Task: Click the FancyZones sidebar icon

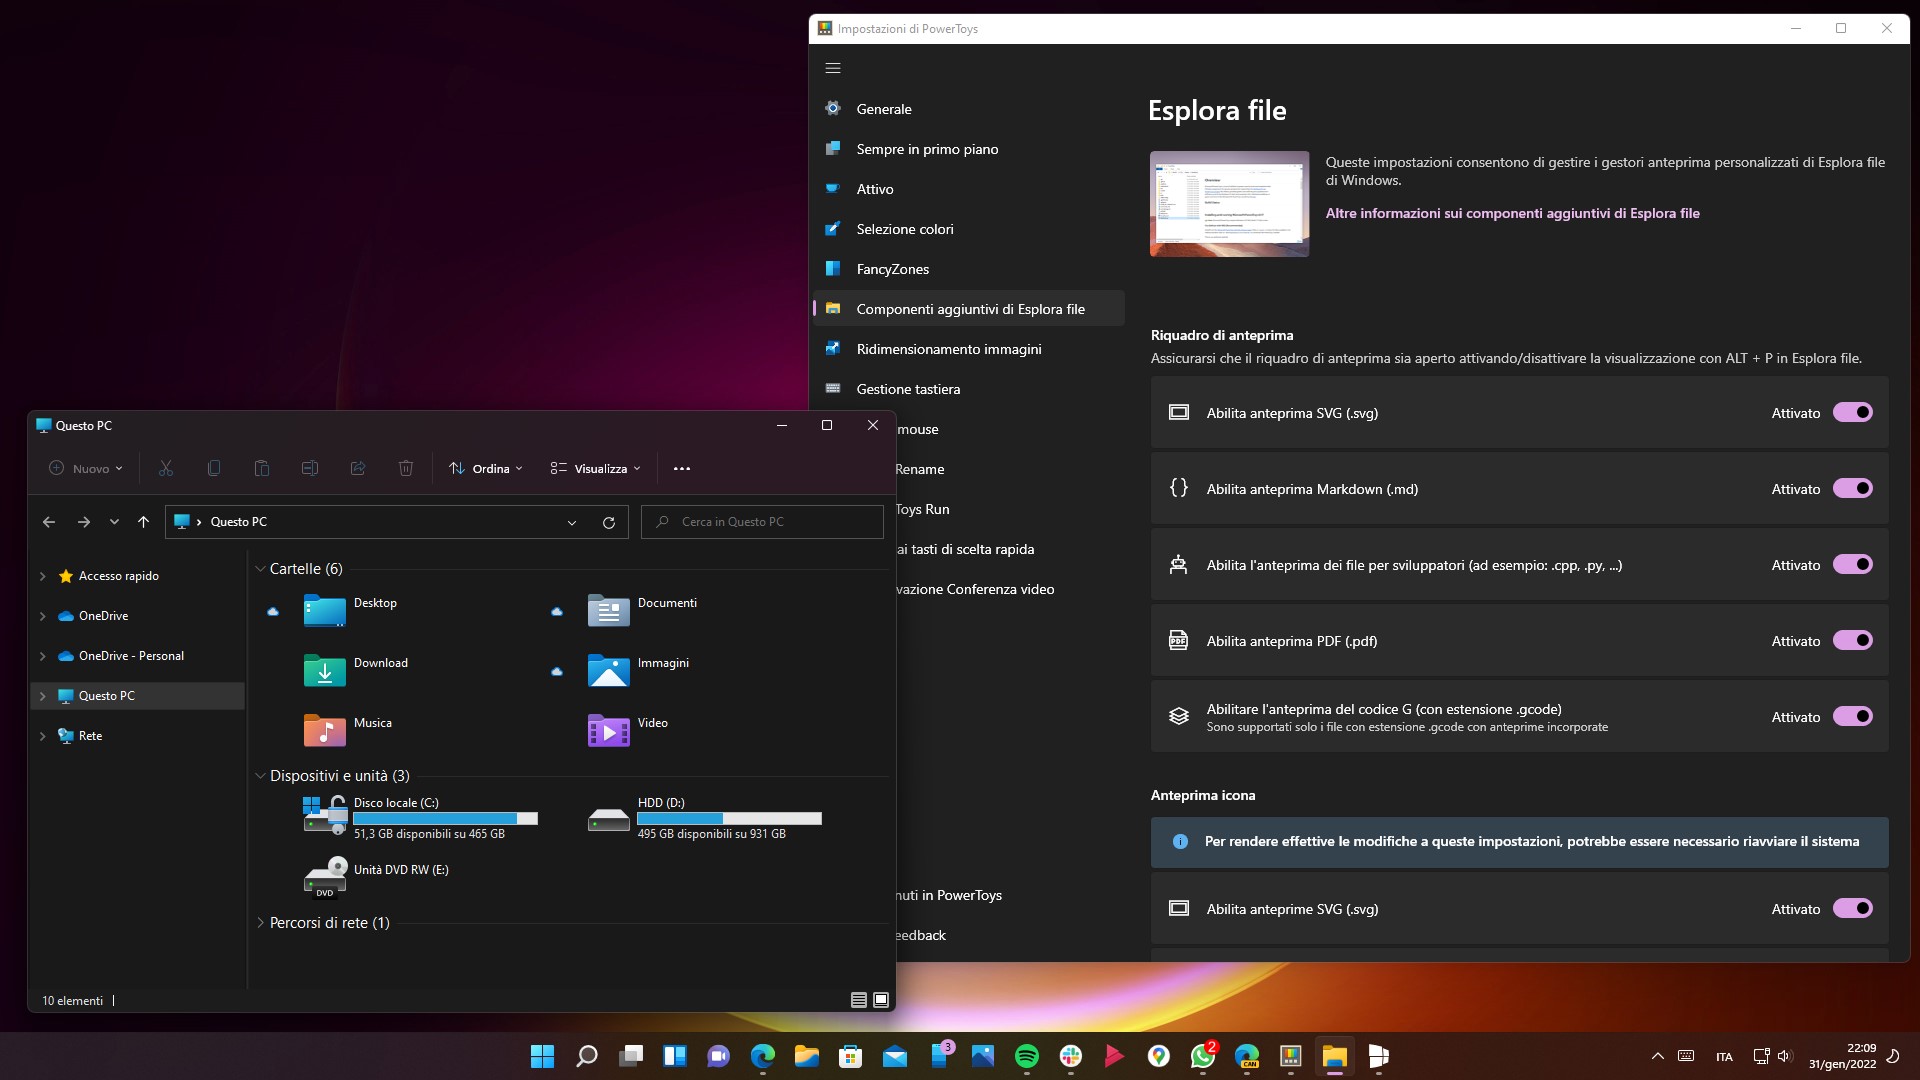Action: [x=832, y=269]
